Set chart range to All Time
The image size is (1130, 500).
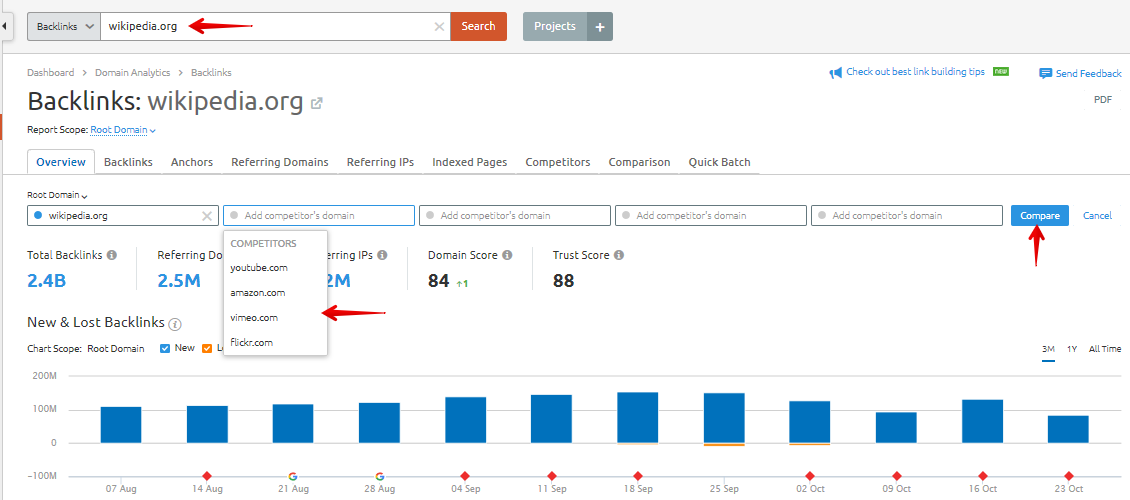click(1105, 349)
